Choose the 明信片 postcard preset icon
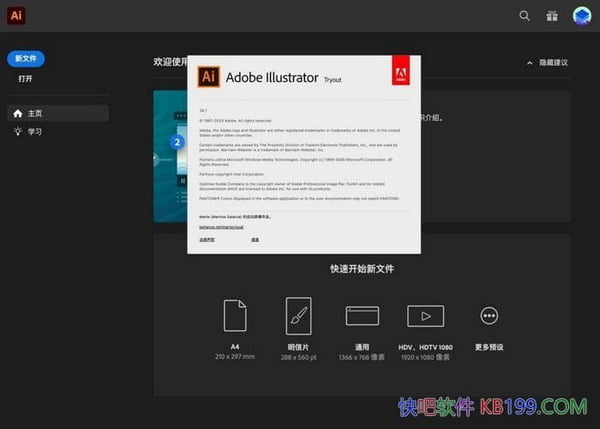600x429 pixels. 298,316
